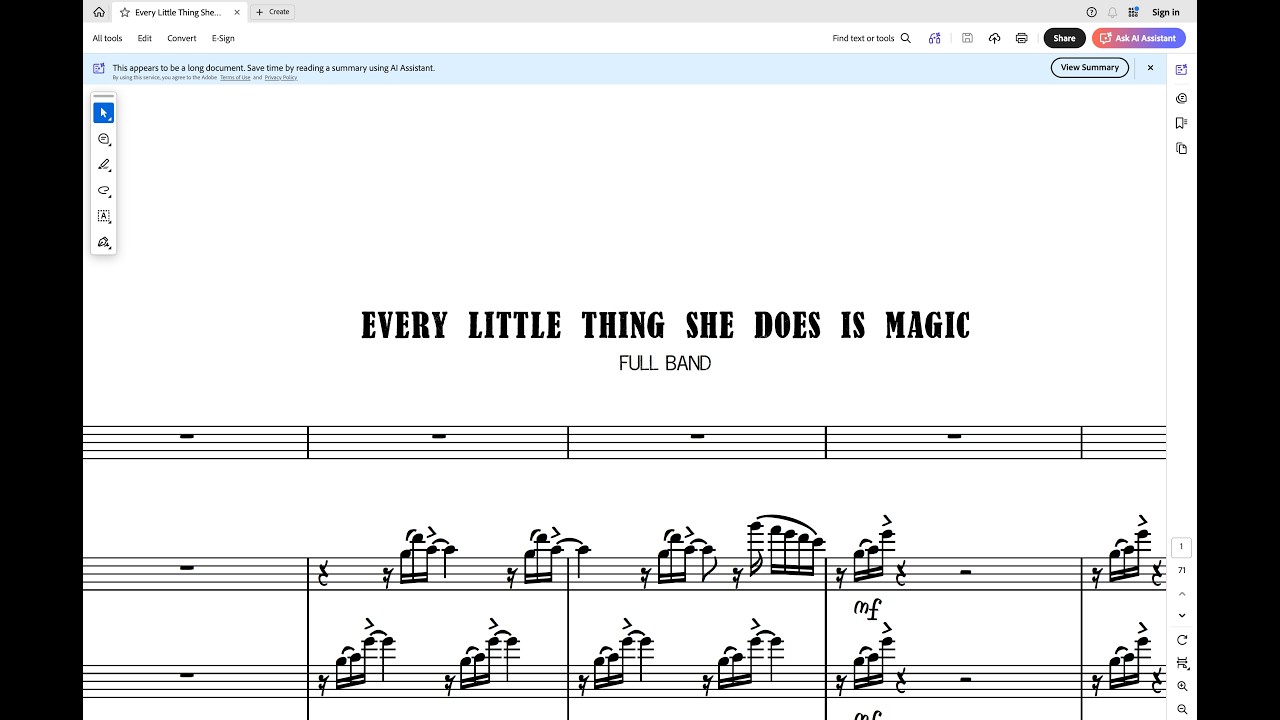Screen dimensions: 1280x720
Task: Click the upload to cloud icon
Action: tap(994, 38)
